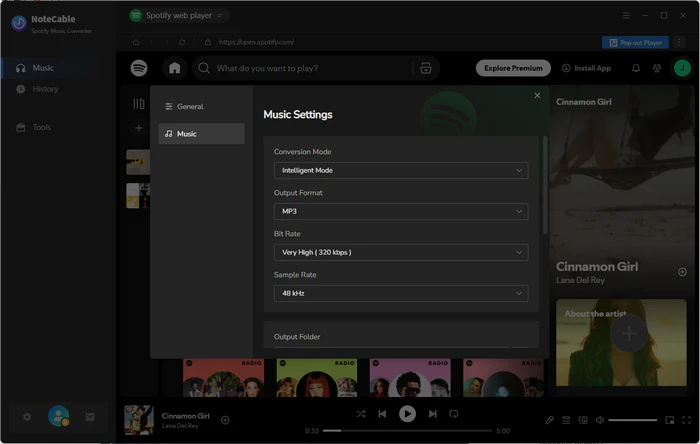The image size is (700, 444).
Task: Open the user profile avatar J
Action: pyautogui.click(x=682, y=68)
